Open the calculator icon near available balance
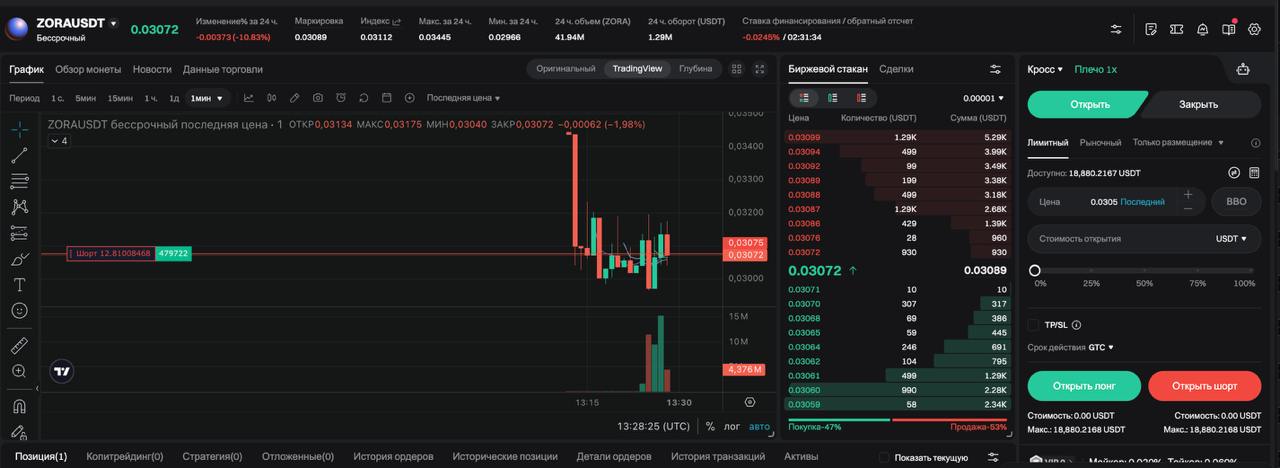This screenshot has width=1280, height=468. [x=1254, y=173]
